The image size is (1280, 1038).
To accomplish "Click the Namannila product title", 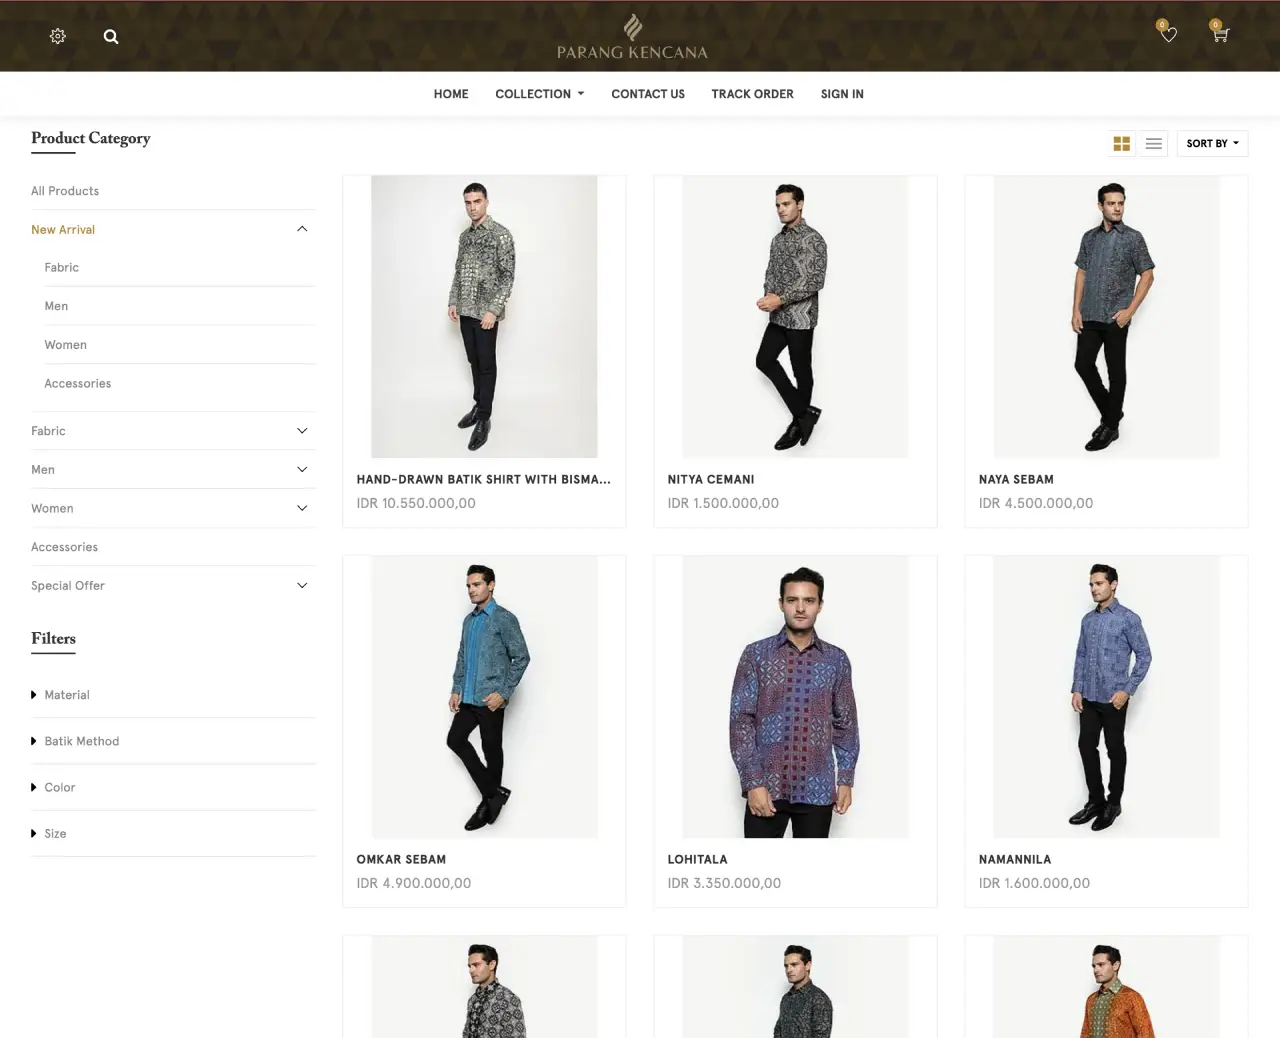I will pos(1015,860).
